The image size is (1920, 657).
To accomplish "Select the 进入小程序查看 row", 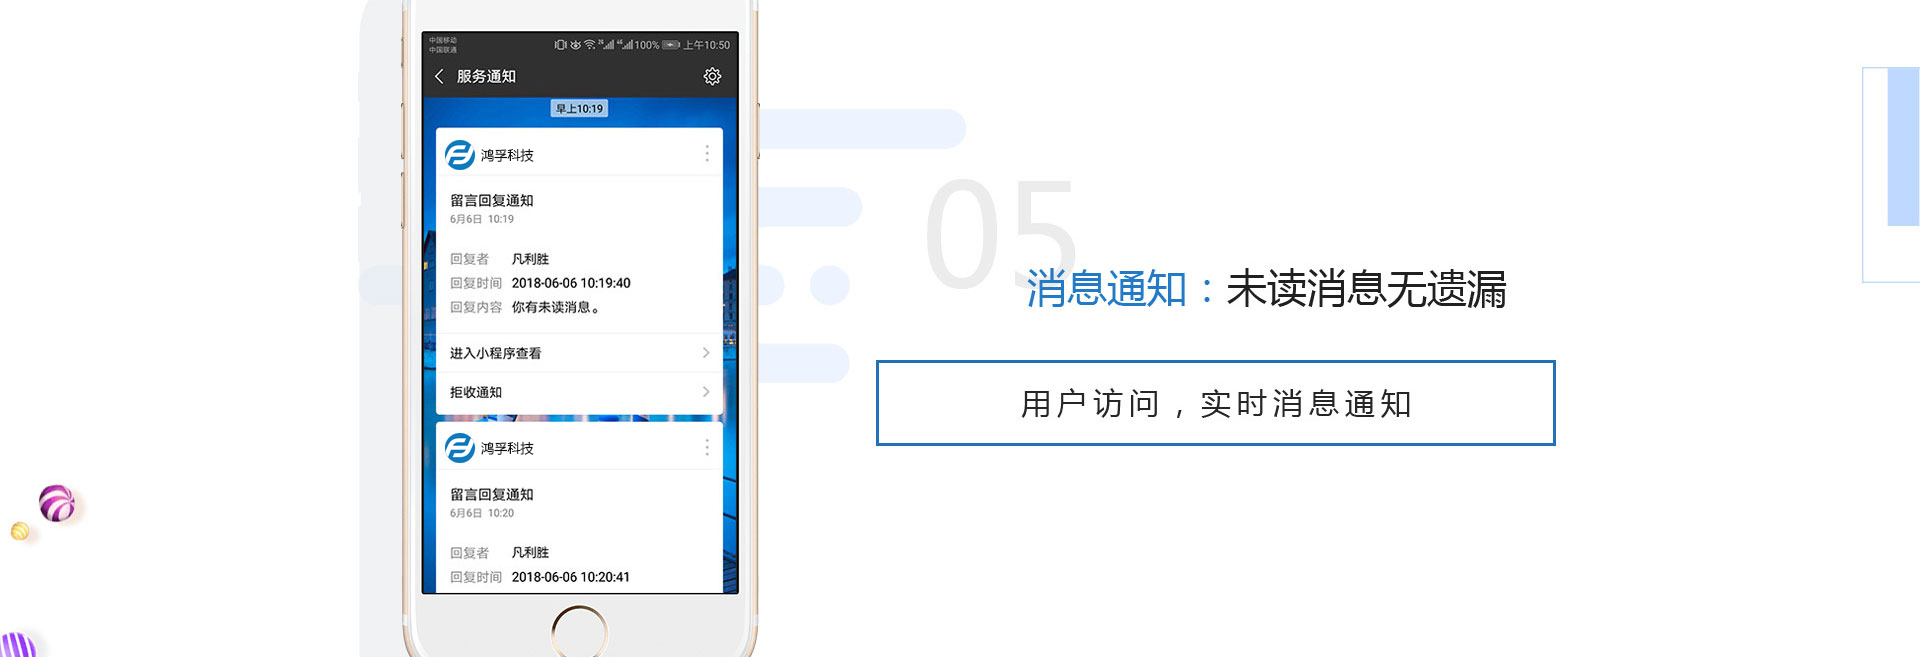I will pyautogui.click(x=579, y=353).
